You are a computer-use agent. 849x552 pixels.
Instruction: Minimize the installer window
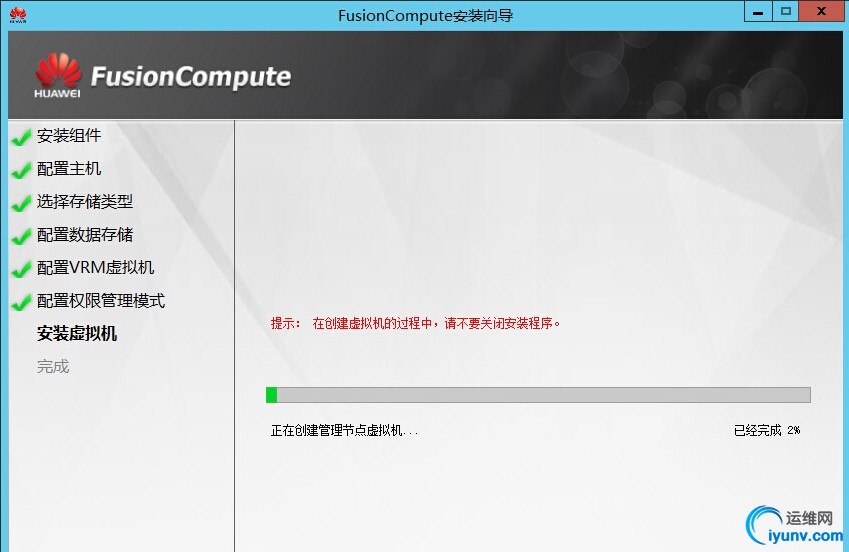(x=758, y=11)
